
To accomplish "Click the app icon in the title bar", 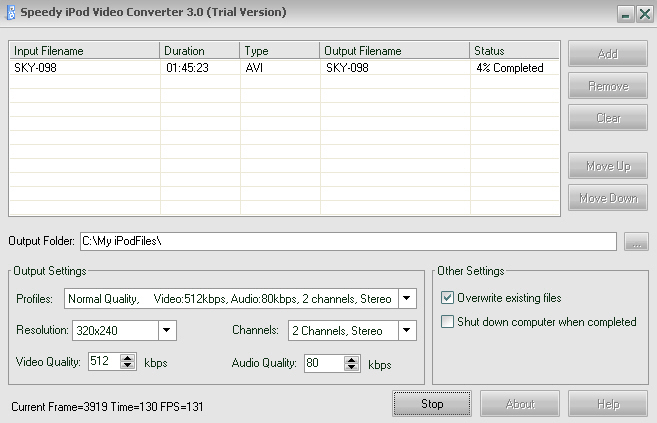I will tap(10, 12).
